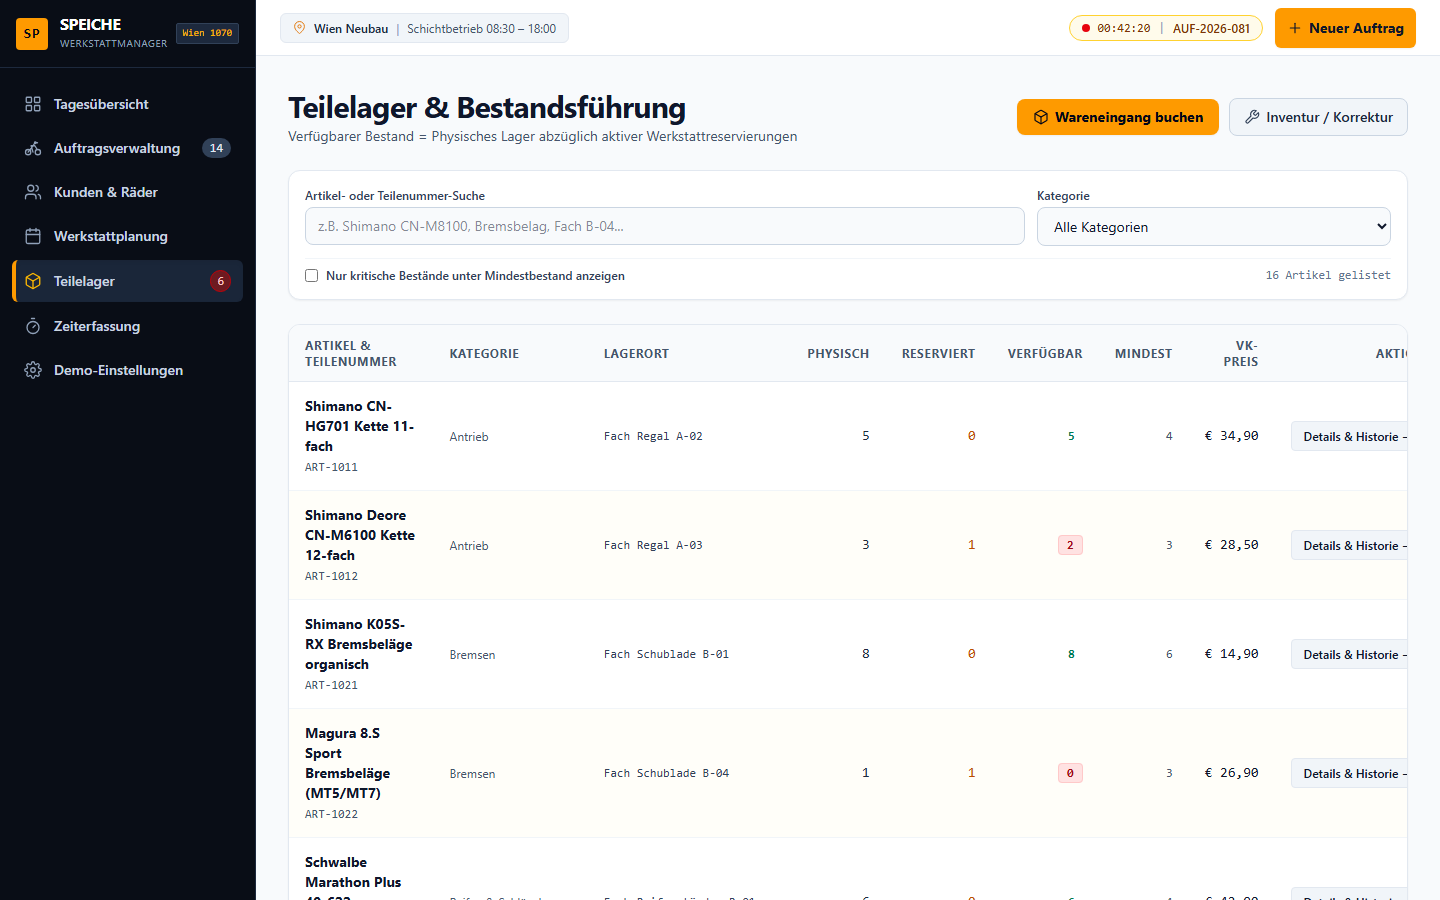Click the plus icon in Neuer Auftrag

[x=1295, y=28]
